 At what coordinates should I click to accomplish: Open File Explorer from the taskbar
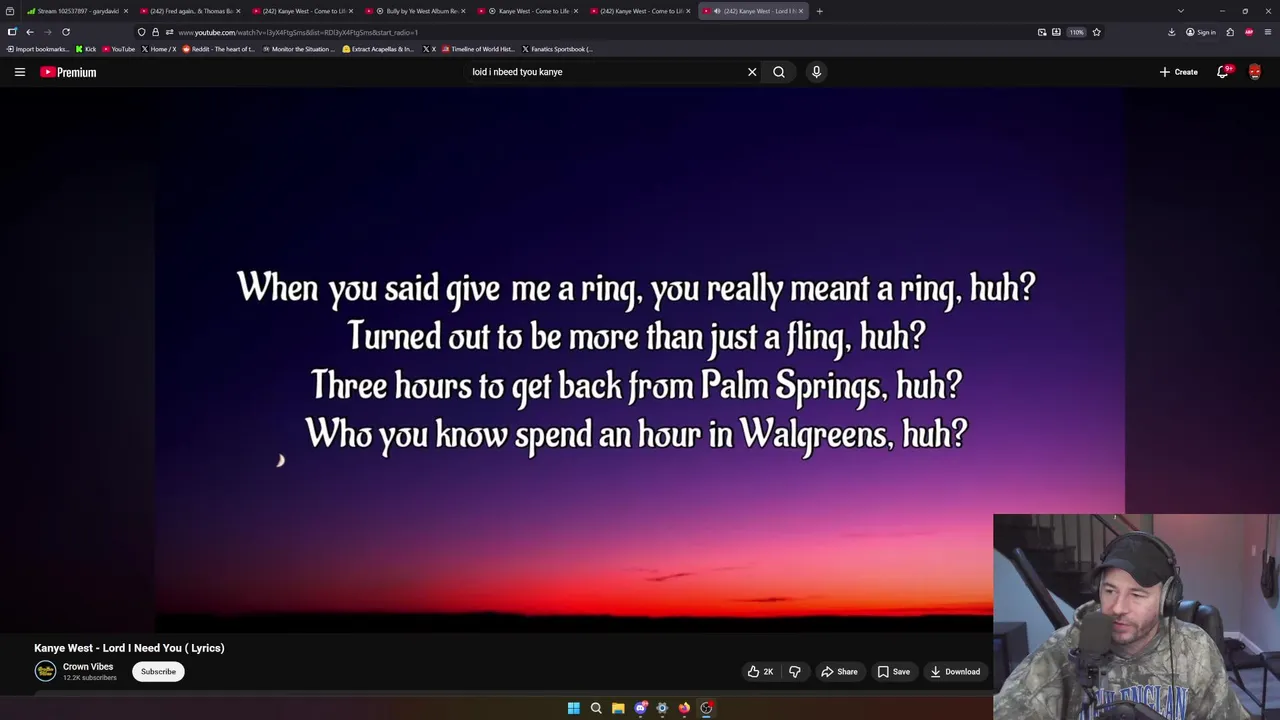coord(618,708)
